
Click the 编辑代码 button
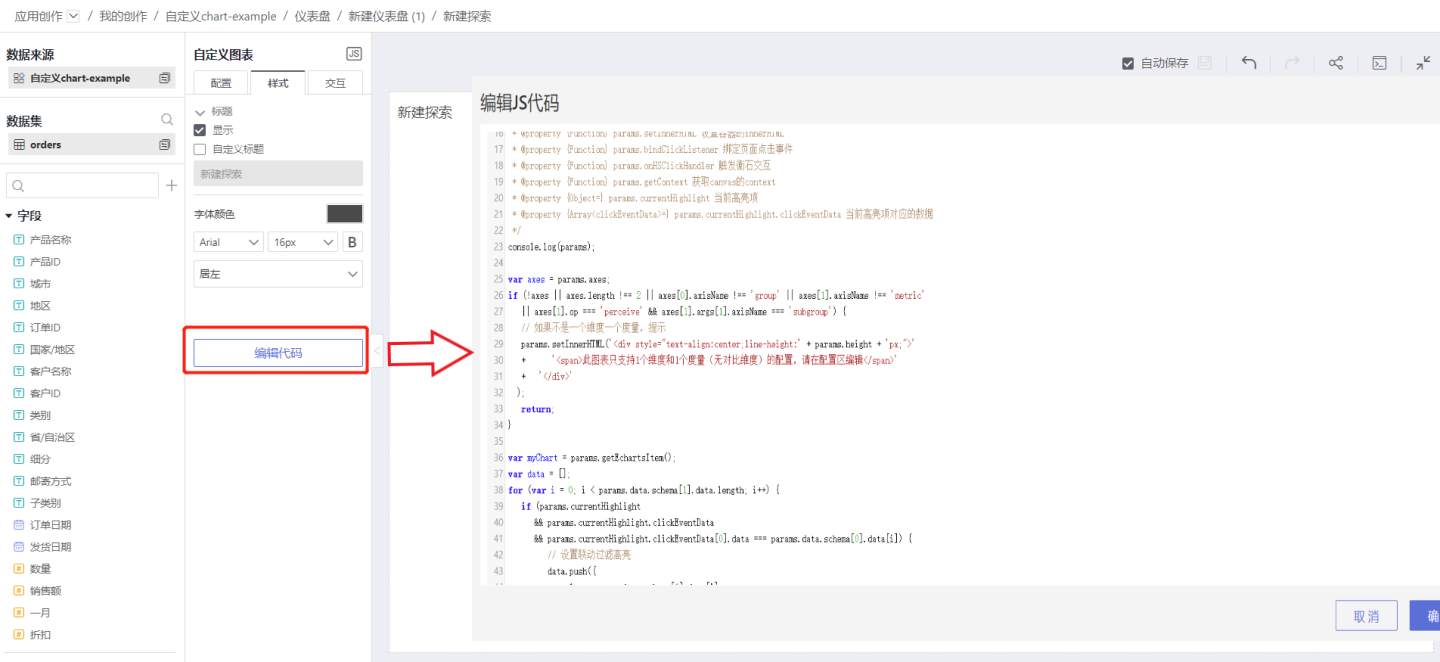pos(278,353)
